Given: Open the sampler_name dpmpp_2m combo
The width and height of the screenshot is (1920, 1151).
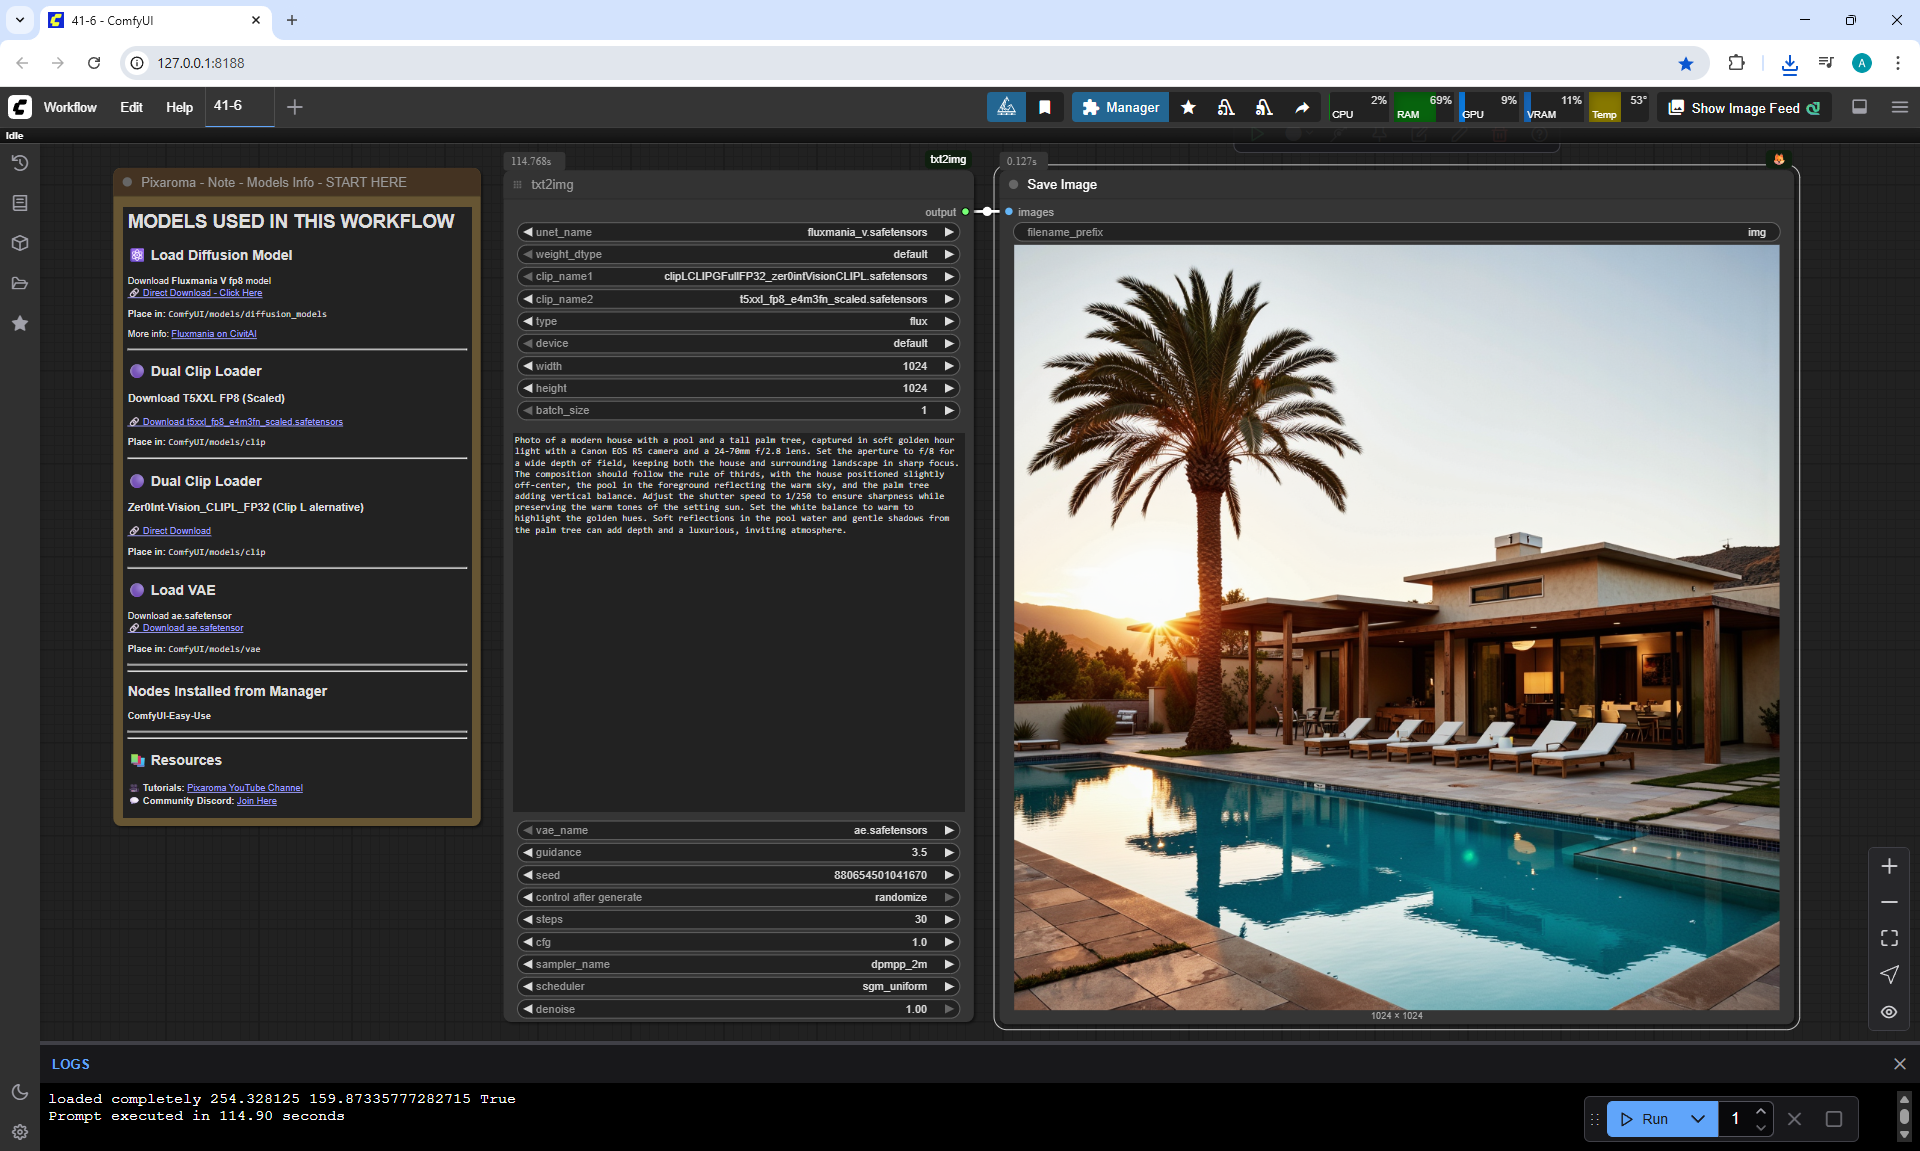Looking at the screenshot, I should point(738,964).
